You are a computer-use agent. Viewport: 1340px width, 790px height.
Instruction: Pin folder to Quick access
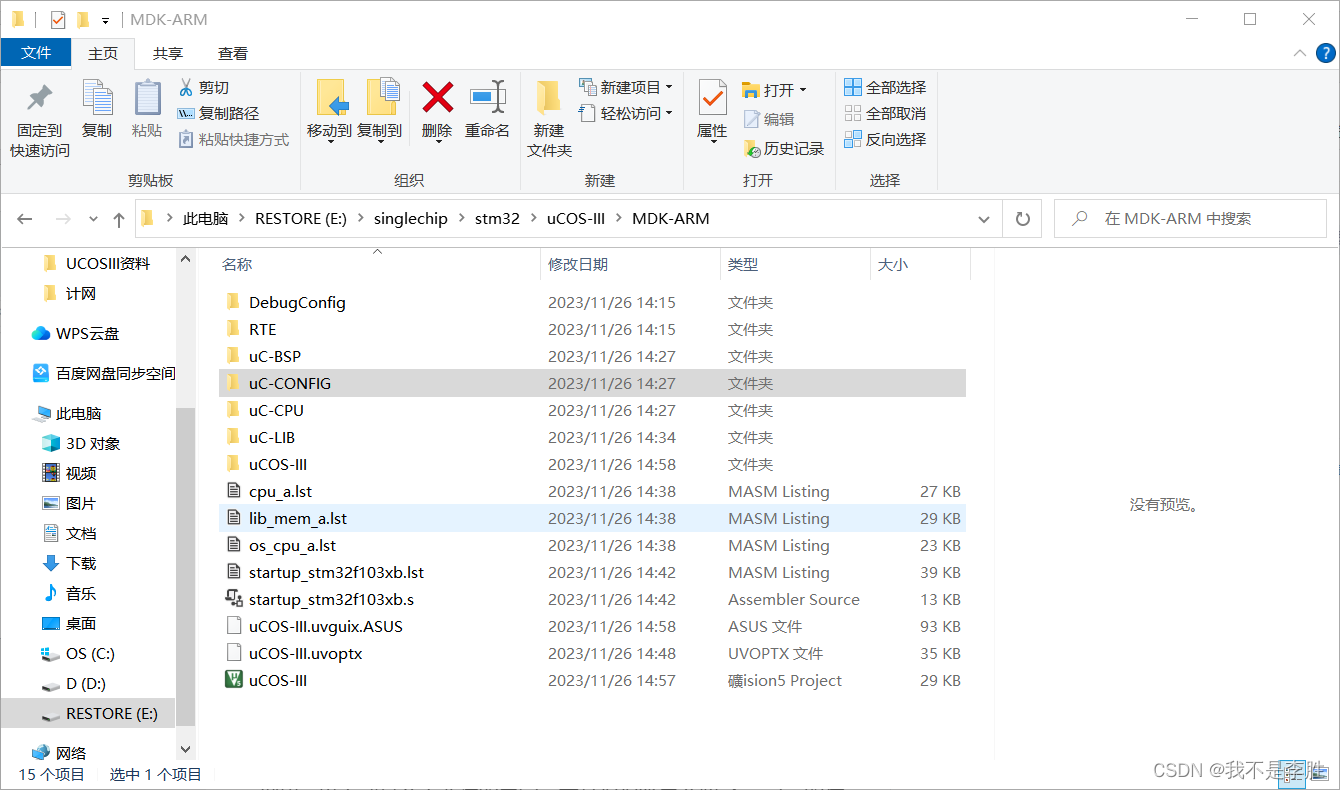point(40,120)
